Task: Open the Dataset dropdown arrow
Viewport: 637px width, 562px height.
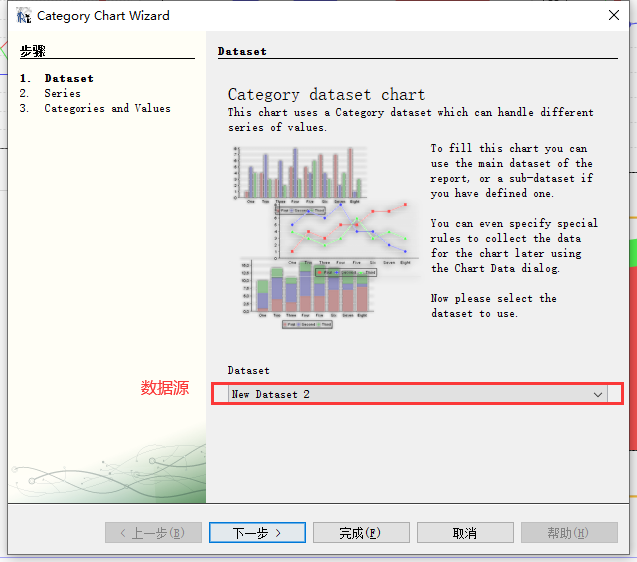Action: click(598, 394)
